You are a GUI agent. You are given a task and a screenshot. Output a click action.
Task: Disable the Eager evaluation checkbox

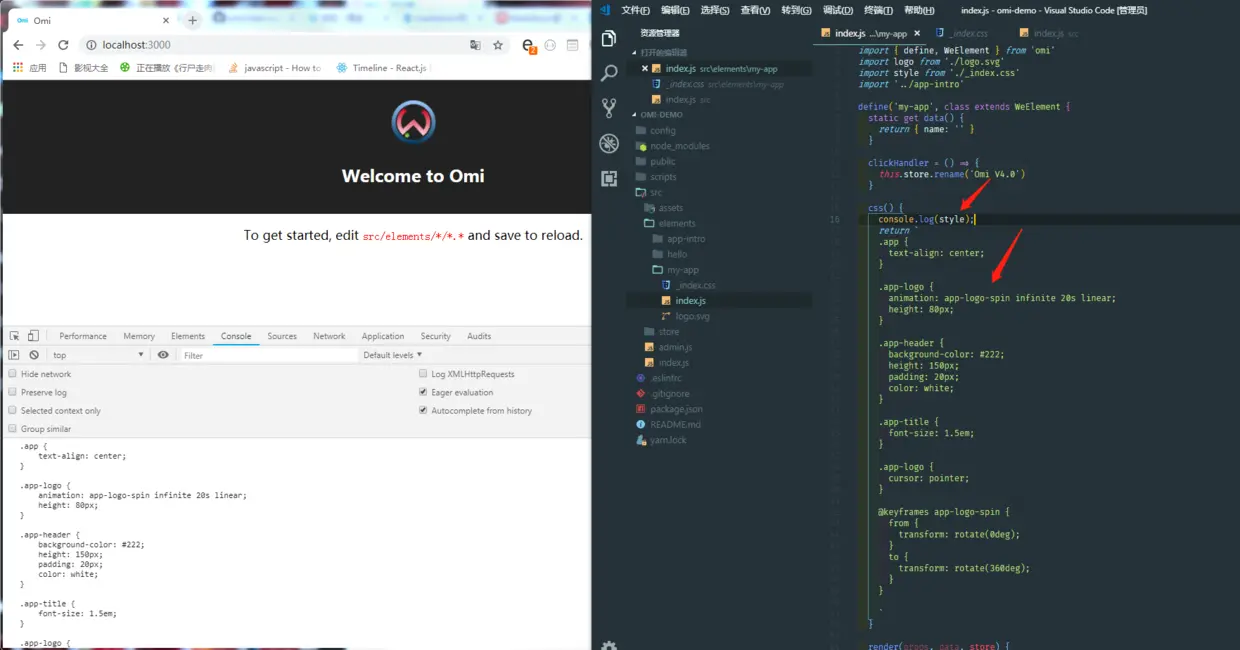[423, 392]
